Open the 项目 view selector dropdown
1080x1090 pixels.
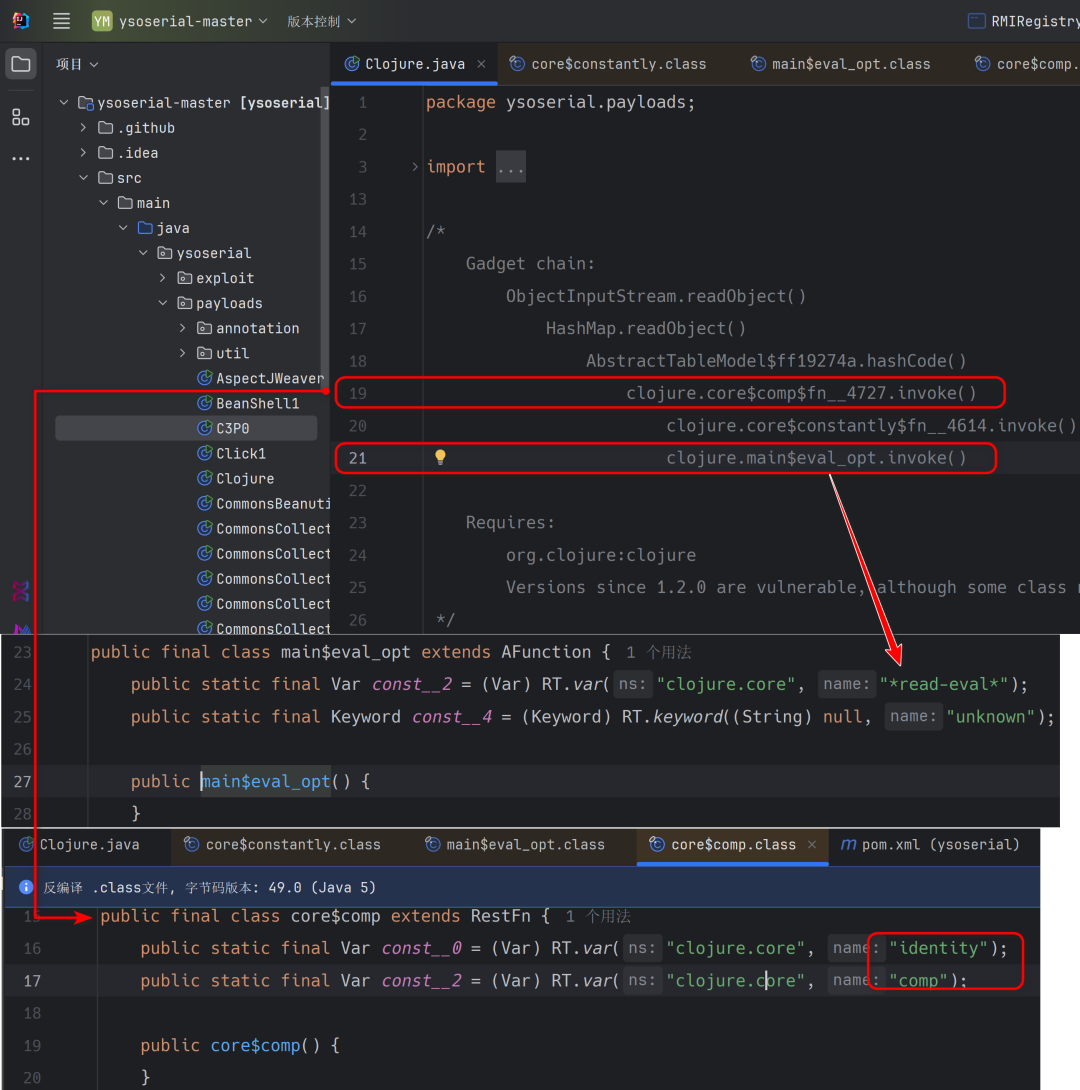[x=77, y=65]
